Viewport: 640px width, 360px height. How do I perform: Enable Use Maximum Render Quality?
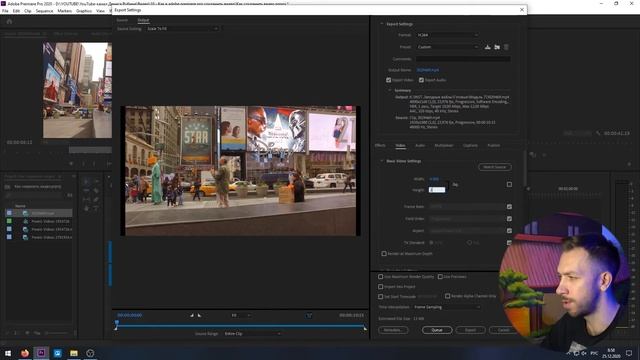pos(380,277)
